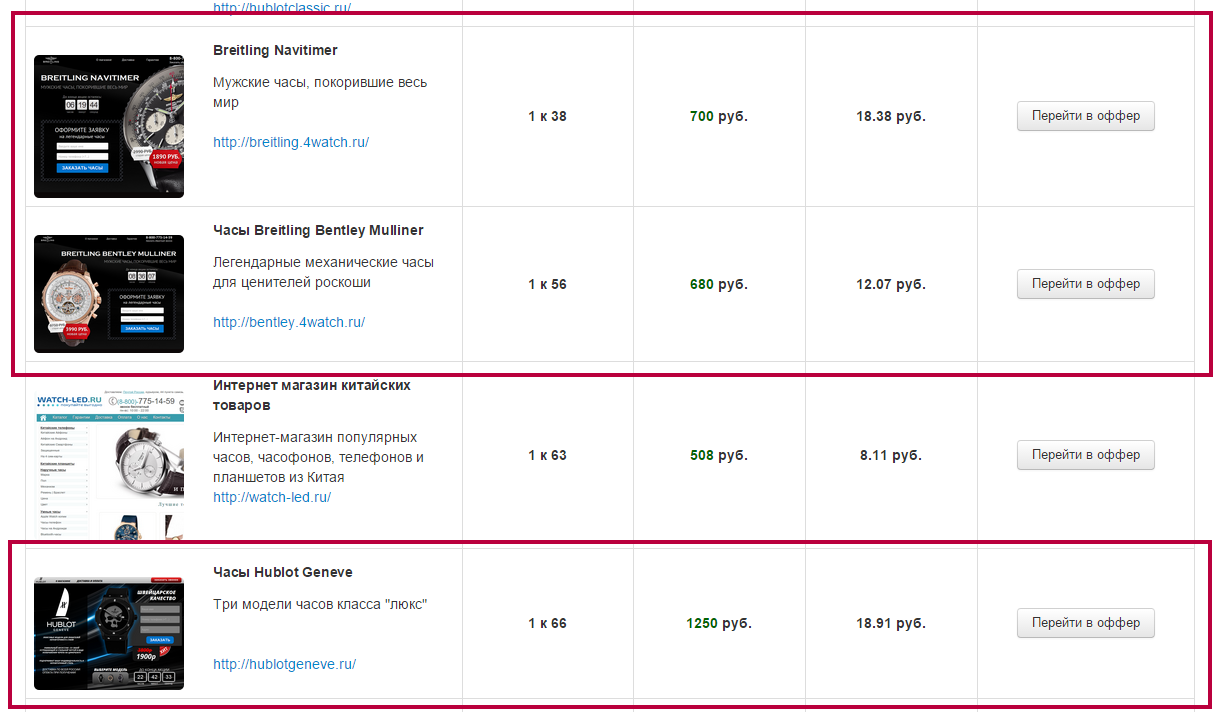Select the 'Часы Hublot Geneve' title
Screen dimensions: 1221x712
(283, 572)
